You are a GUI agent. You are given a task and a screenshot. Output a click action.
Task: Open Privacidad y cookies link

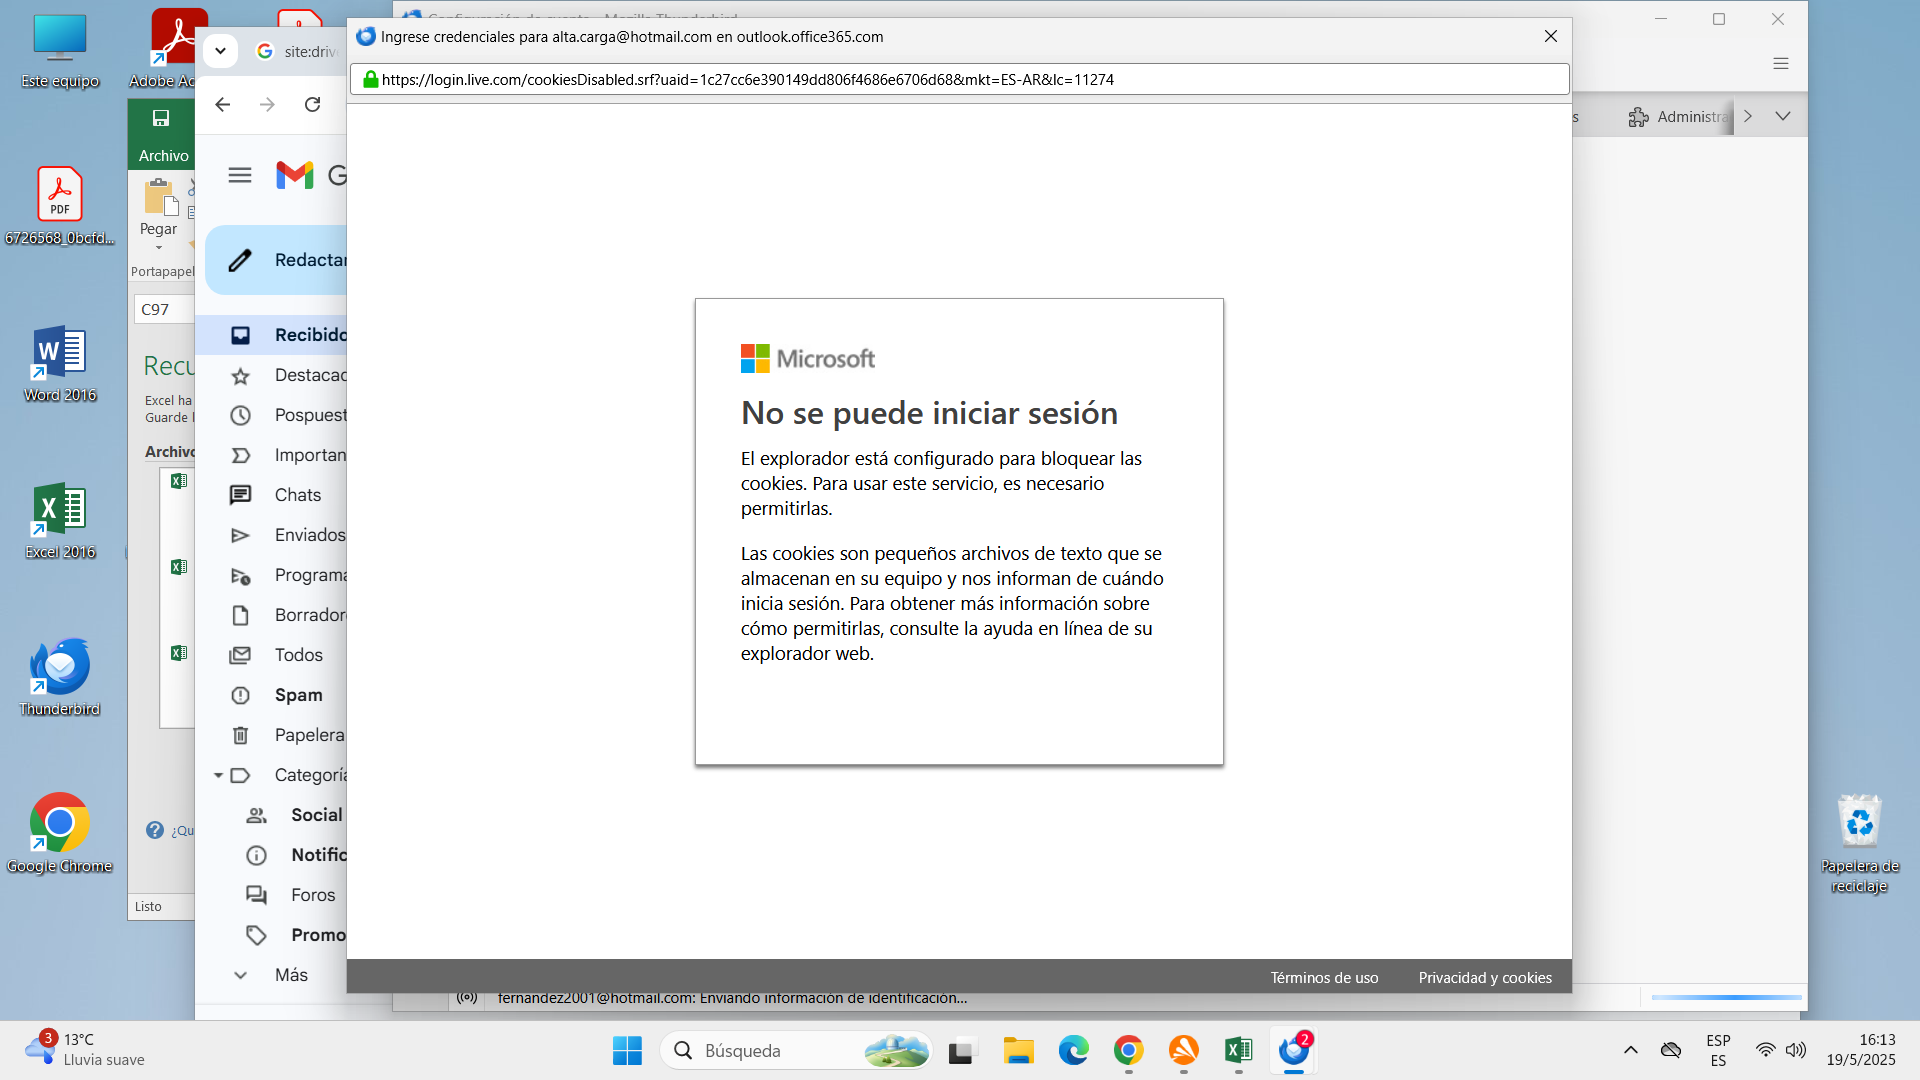pos(1485,977)
